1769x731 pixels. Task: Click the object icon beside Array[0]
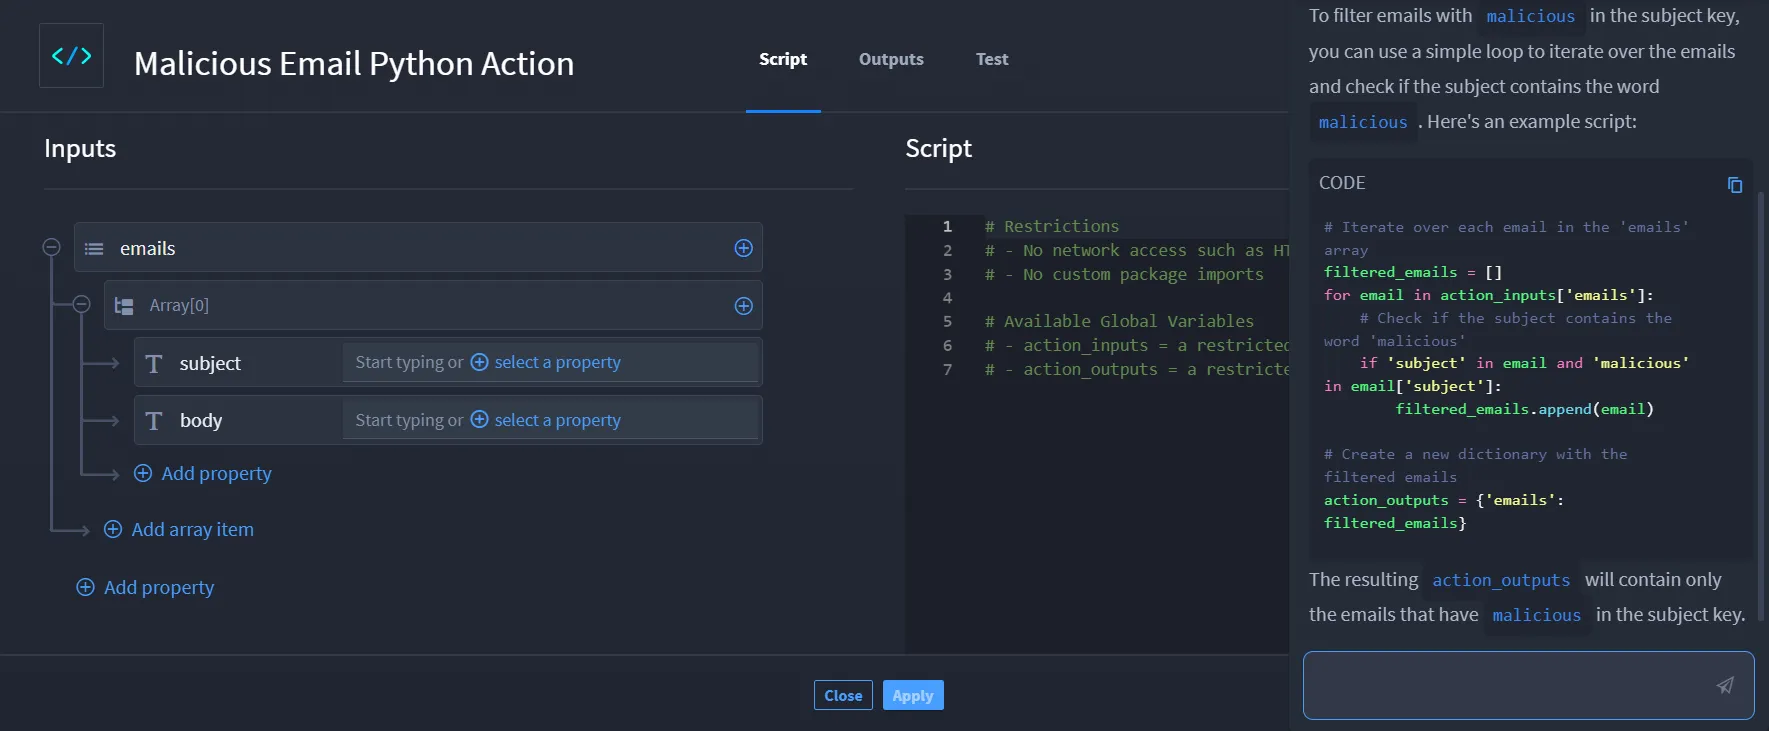124,306
